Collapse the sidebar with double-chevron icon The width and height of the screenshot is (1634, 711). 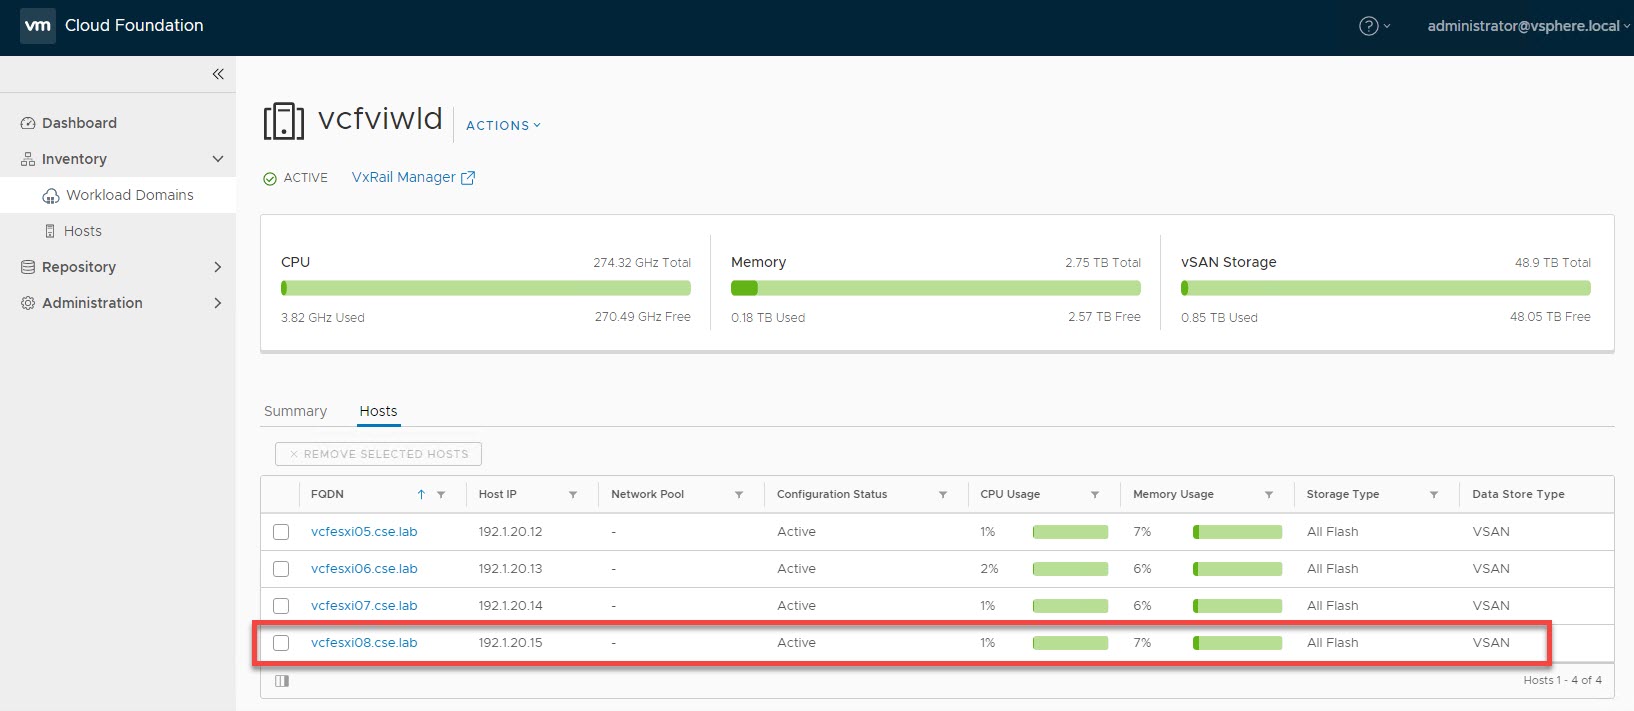point(218,74)
